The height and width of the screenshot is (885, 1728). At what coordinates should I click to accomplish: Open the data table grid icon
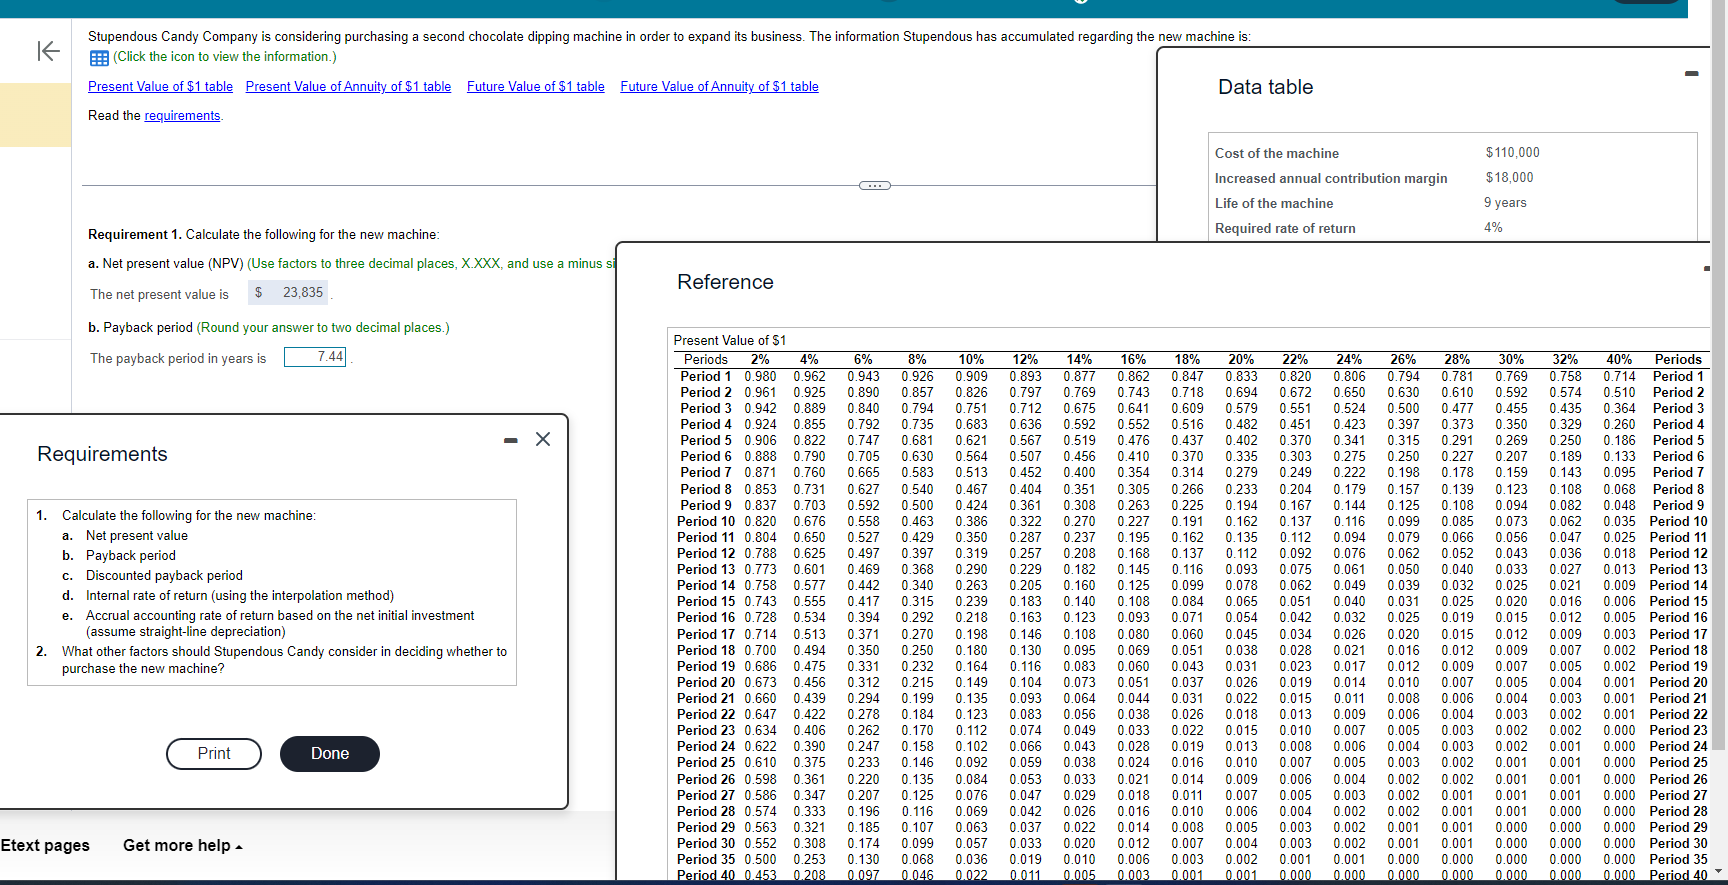tap(99, 58)
